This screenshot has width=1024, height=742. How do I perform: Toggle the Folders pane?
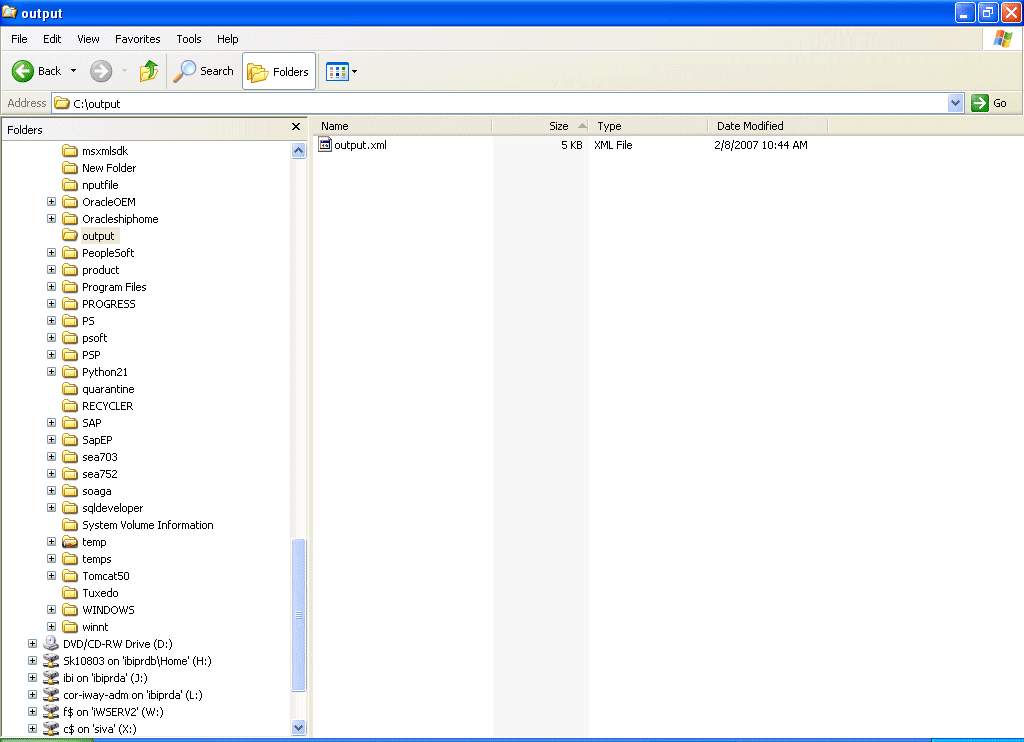point(279,71)
